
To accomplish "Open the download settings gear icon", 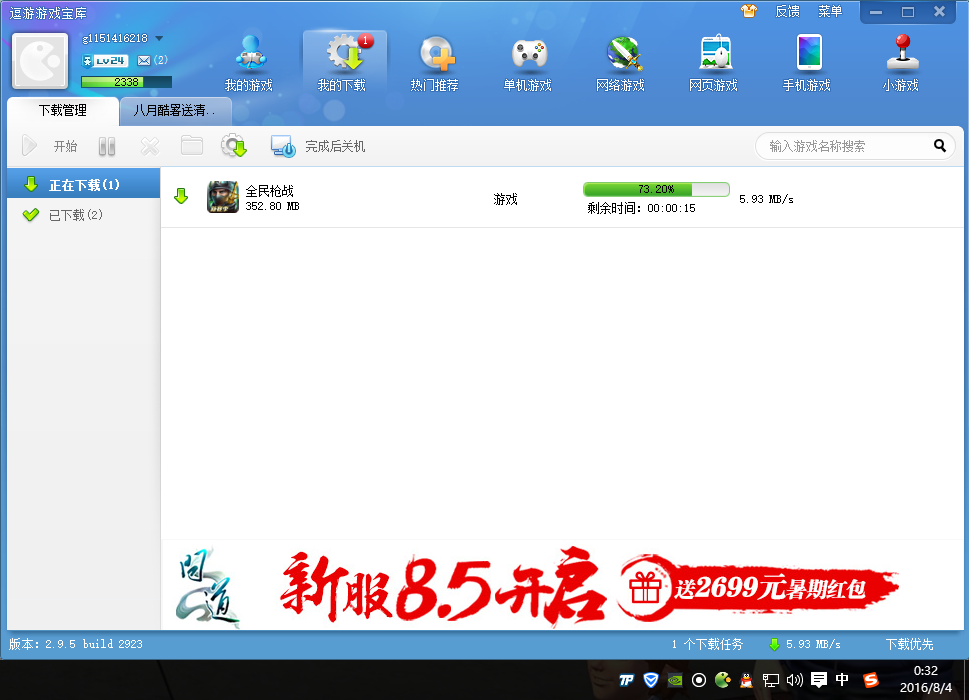I will (x=234, y=146).
